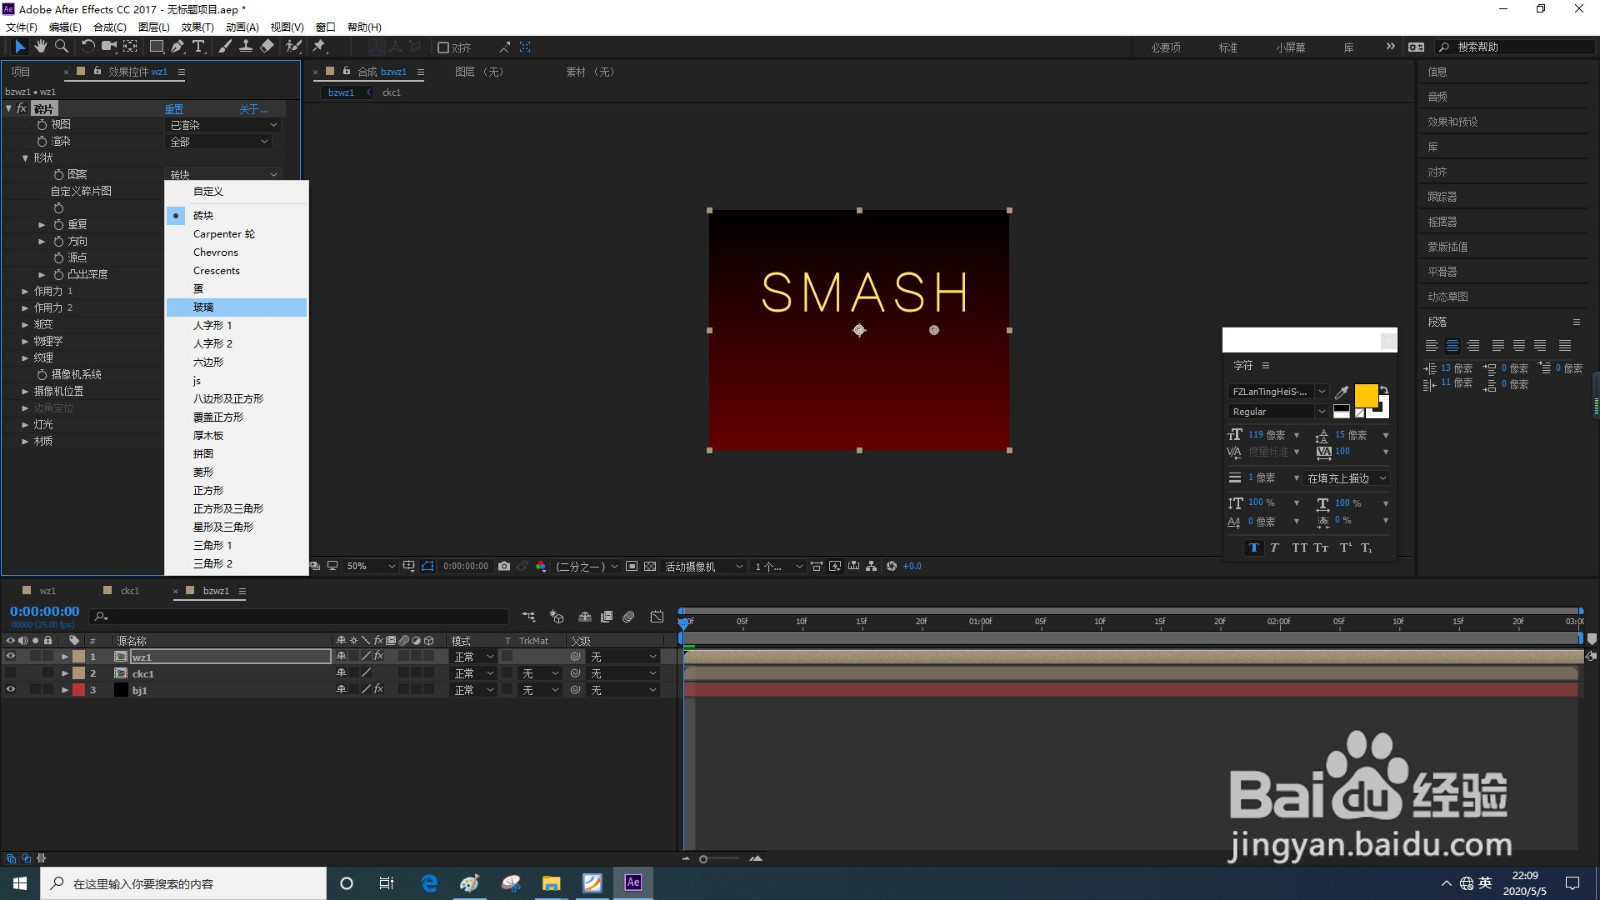Click the timeline zoom slider handle
The width and height of the screenshot is (1600, 900).
click(704, 859)
